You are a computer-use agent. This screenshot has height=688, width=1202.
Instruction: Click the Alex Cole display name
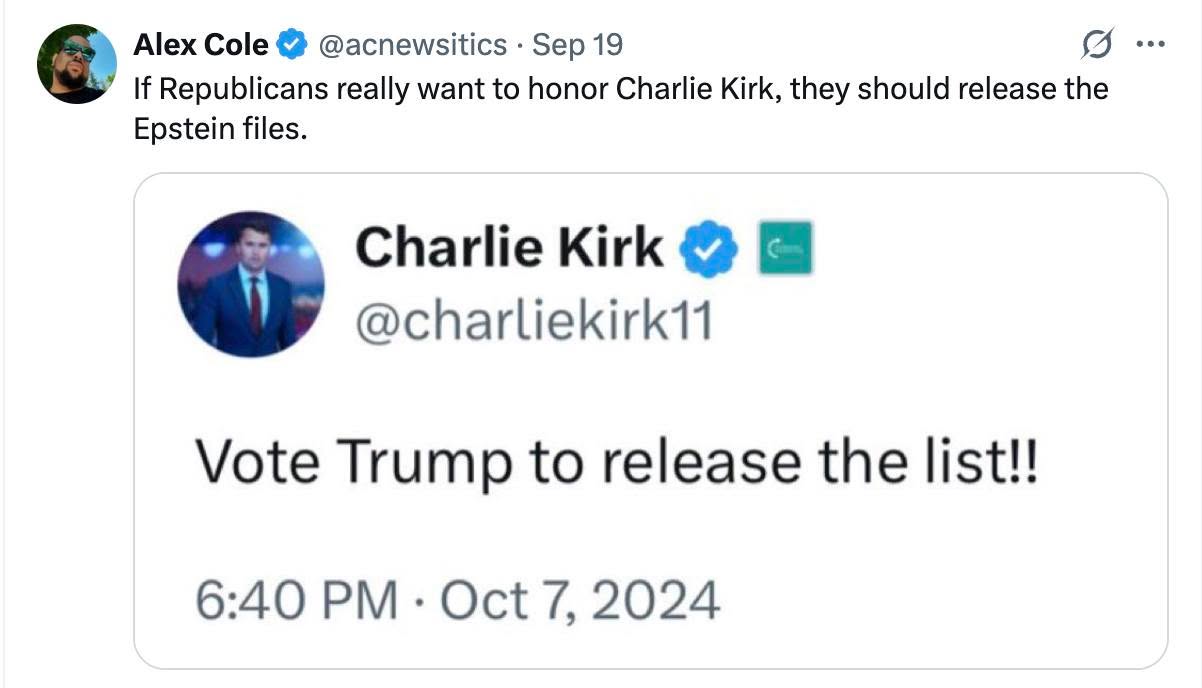(201, 45)
